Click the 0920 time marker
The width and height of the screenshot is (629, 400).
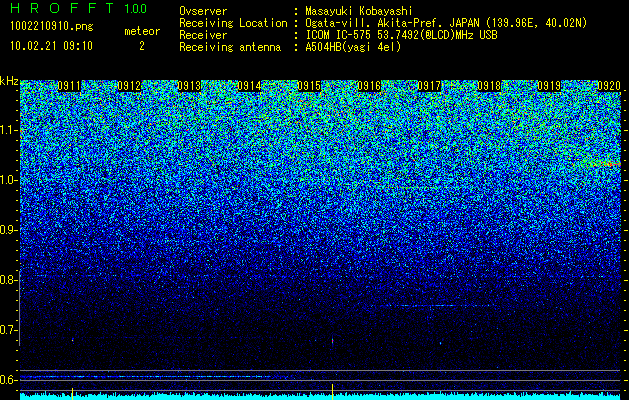pos(609,86)
